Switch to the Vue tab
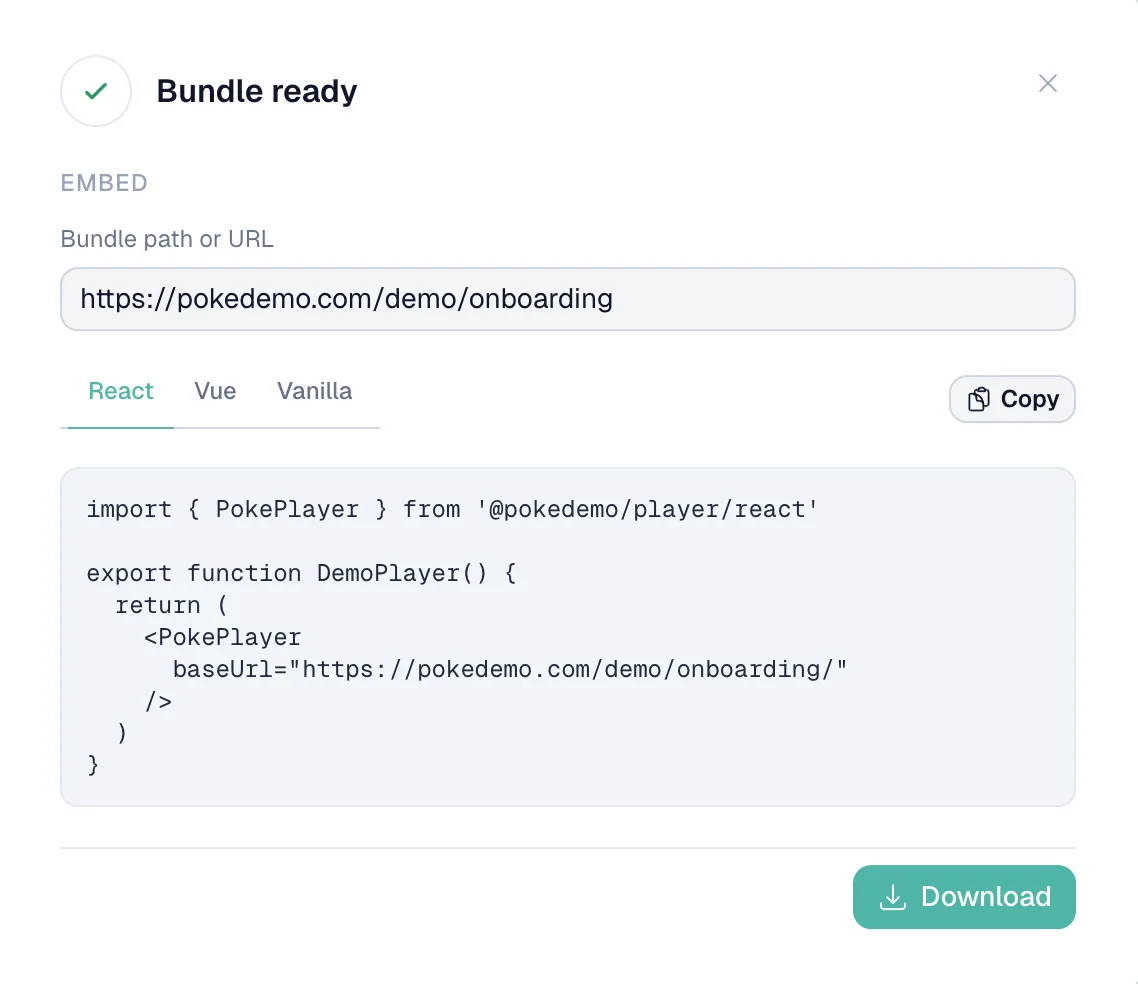The height and width of the screenshot is (984, 1138). click(215, 391)
